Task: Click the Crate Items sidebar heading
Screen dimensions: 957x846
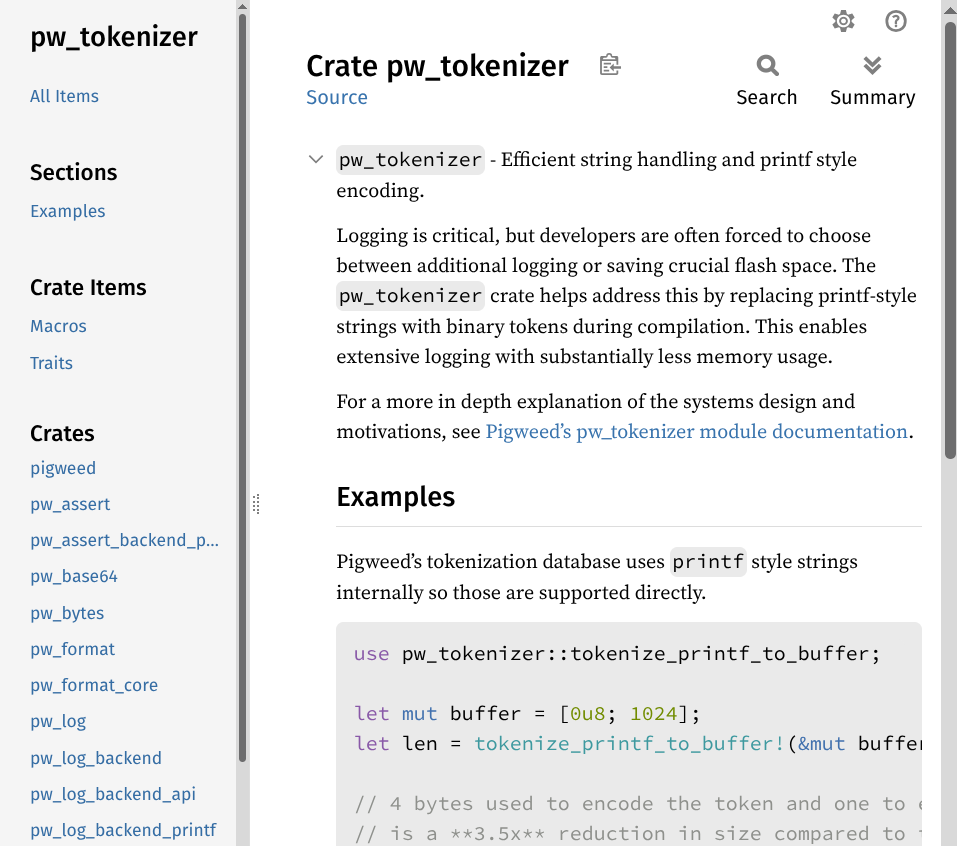Action: point(88,287)
